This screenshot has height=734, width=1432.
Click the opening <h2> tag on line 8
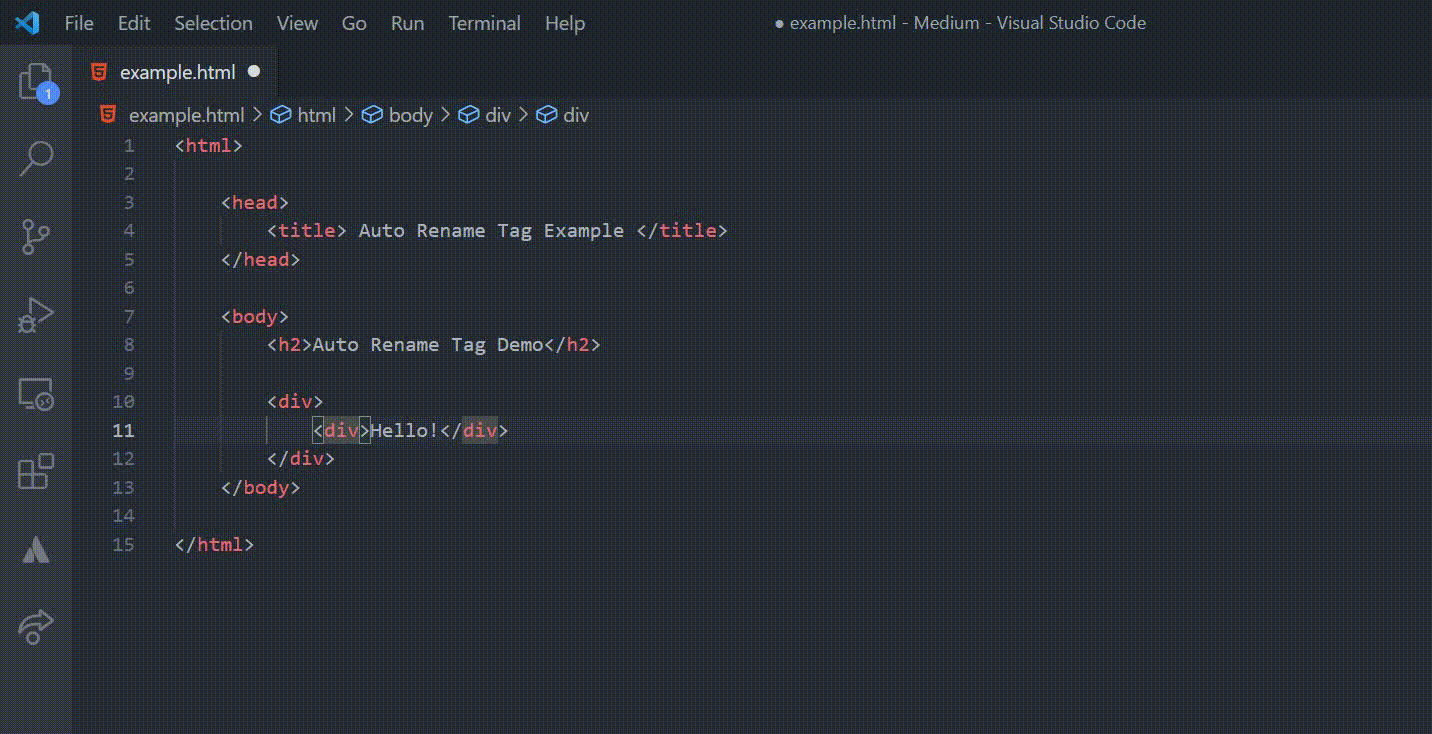(x=290, y=345)
